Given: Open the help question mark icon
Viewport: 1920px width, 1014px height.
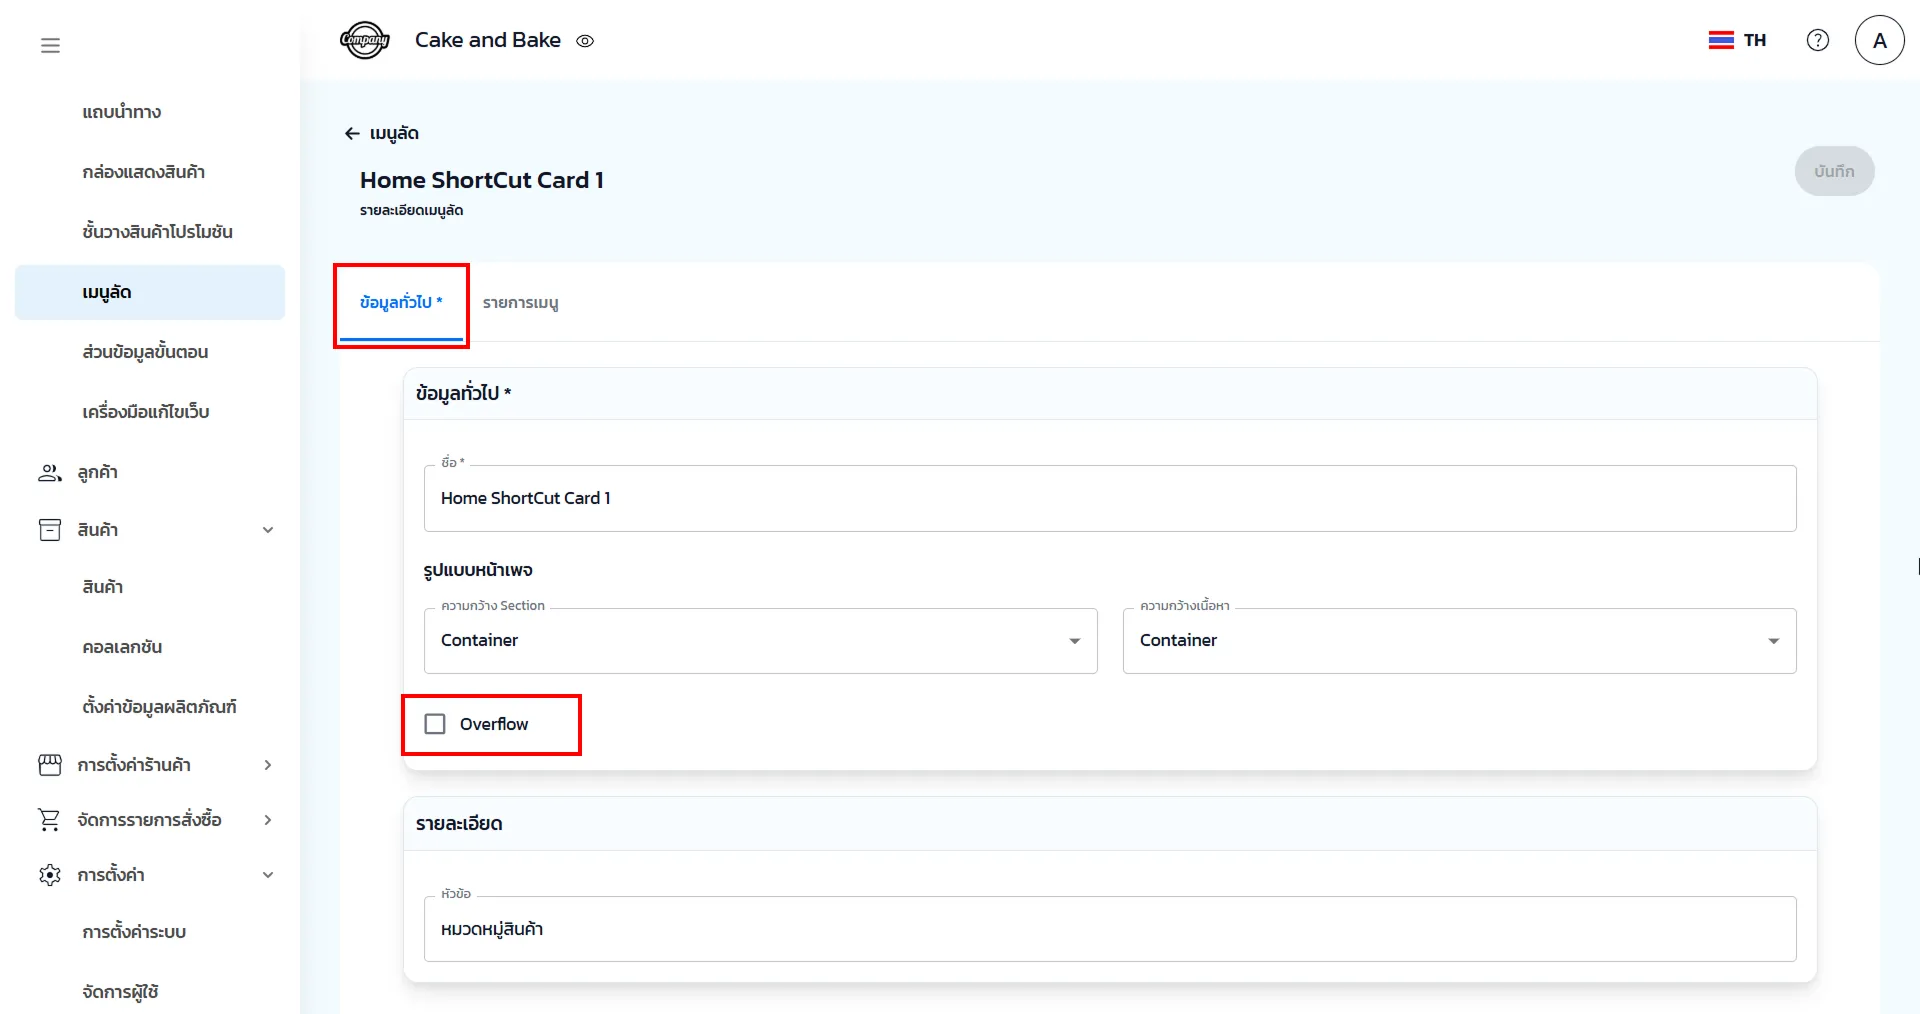Looking at the screenshot, I should 1817,40.
